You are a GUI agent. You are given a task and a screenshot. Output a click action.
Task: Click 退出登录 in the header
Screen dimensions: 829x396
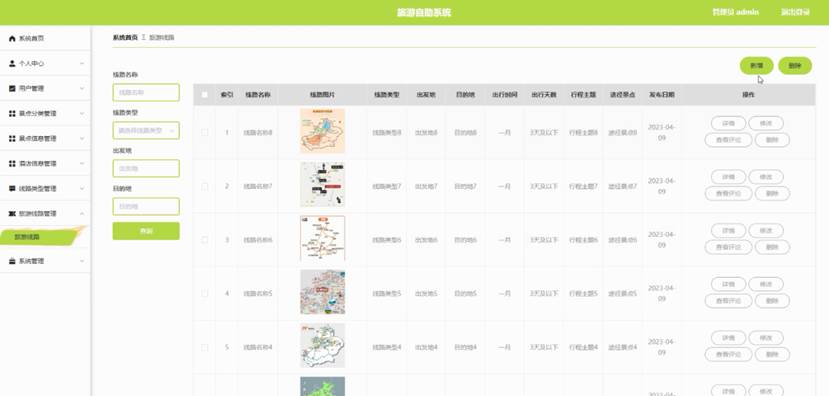point(795,12)
